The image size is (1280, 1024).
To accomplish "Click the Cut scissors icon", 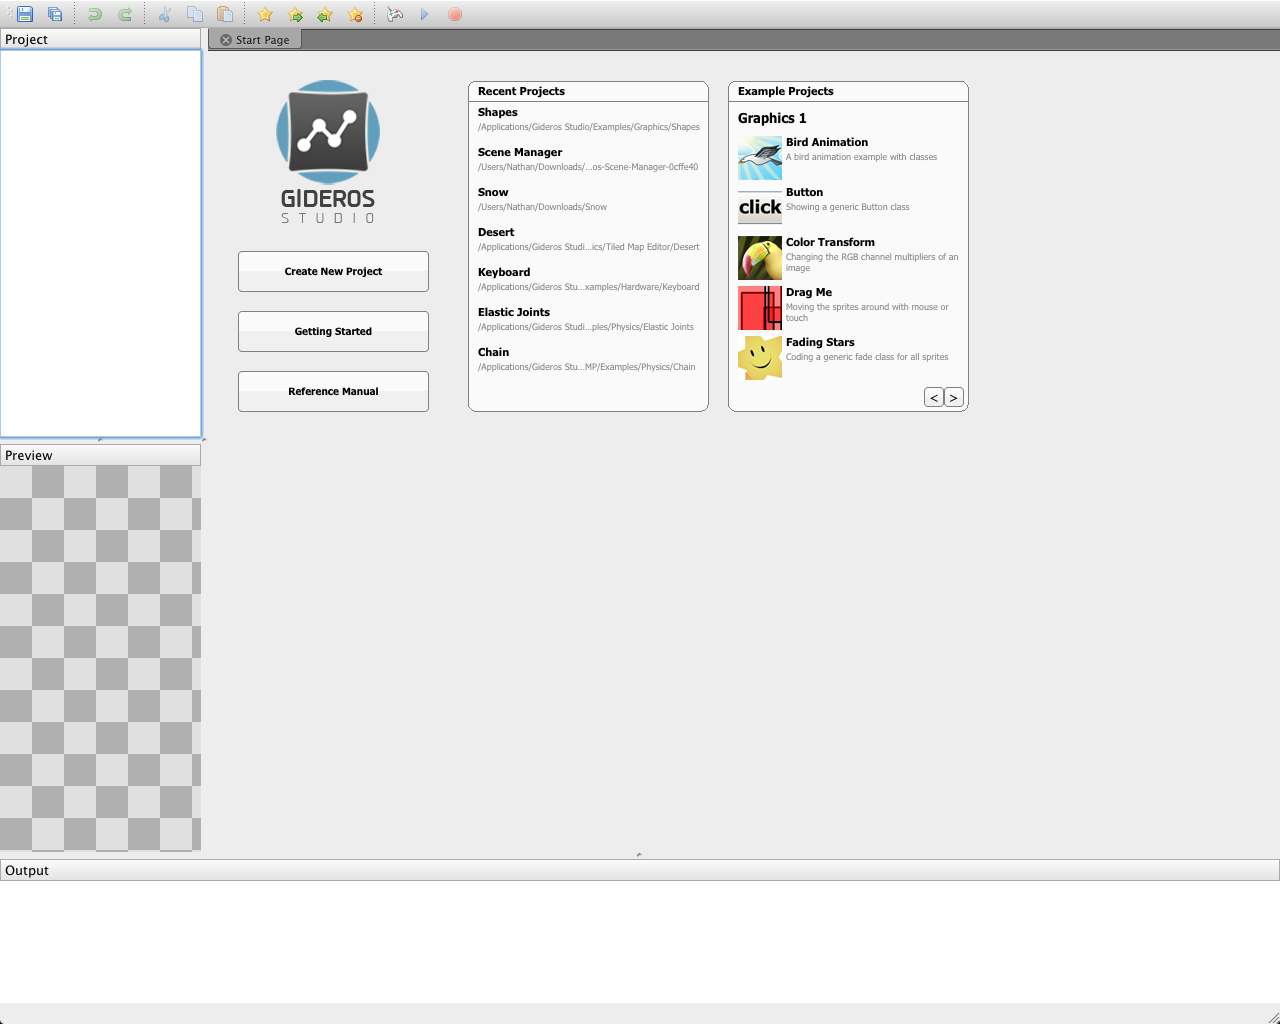I will (x=165, y=14).
